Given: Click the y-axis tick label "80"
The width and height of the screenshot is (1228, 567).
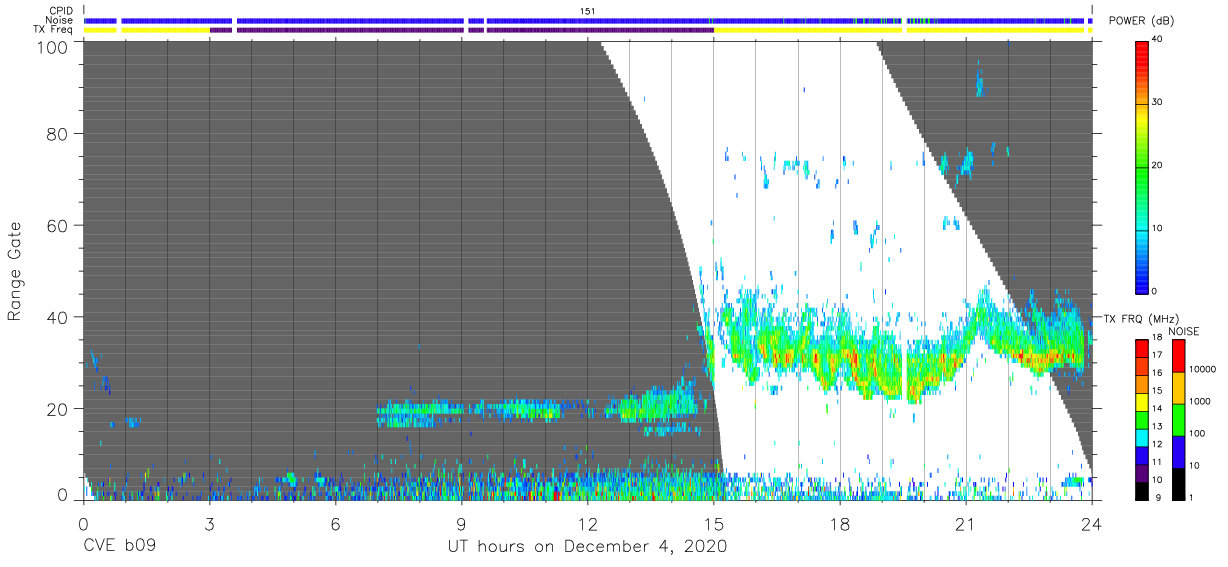Looking at the screenshot, I should click(58, 133).
